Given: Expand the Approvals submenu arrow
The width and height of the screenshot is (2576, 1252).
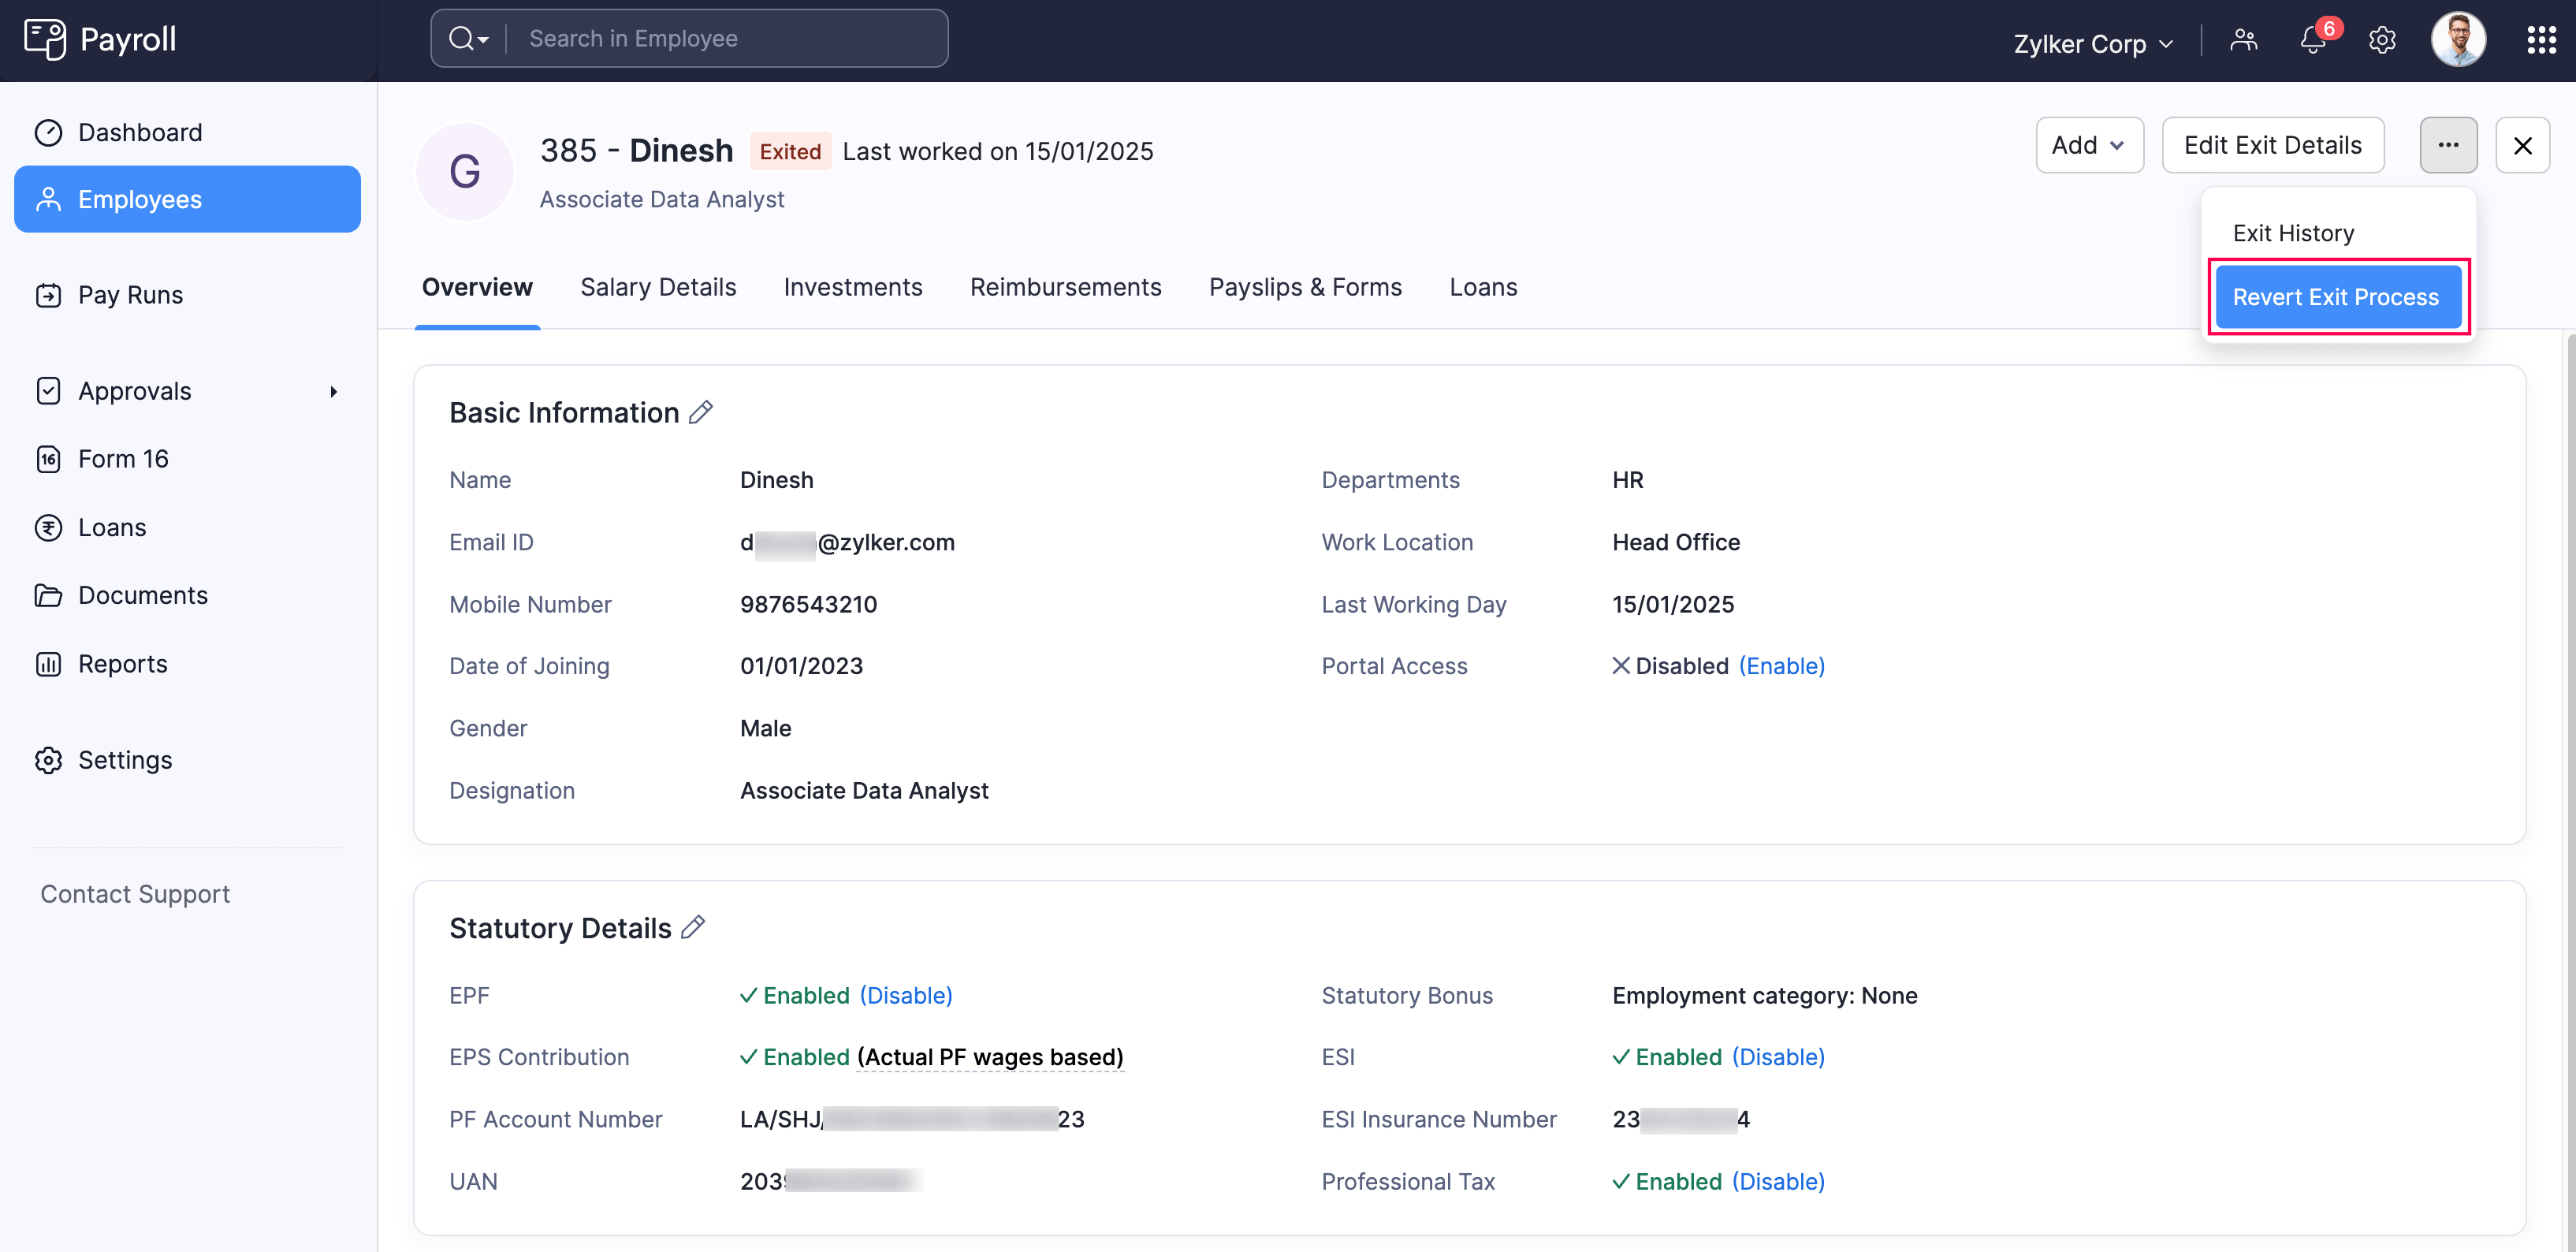Looking at the screenshot, I should [x=333, y=392].
